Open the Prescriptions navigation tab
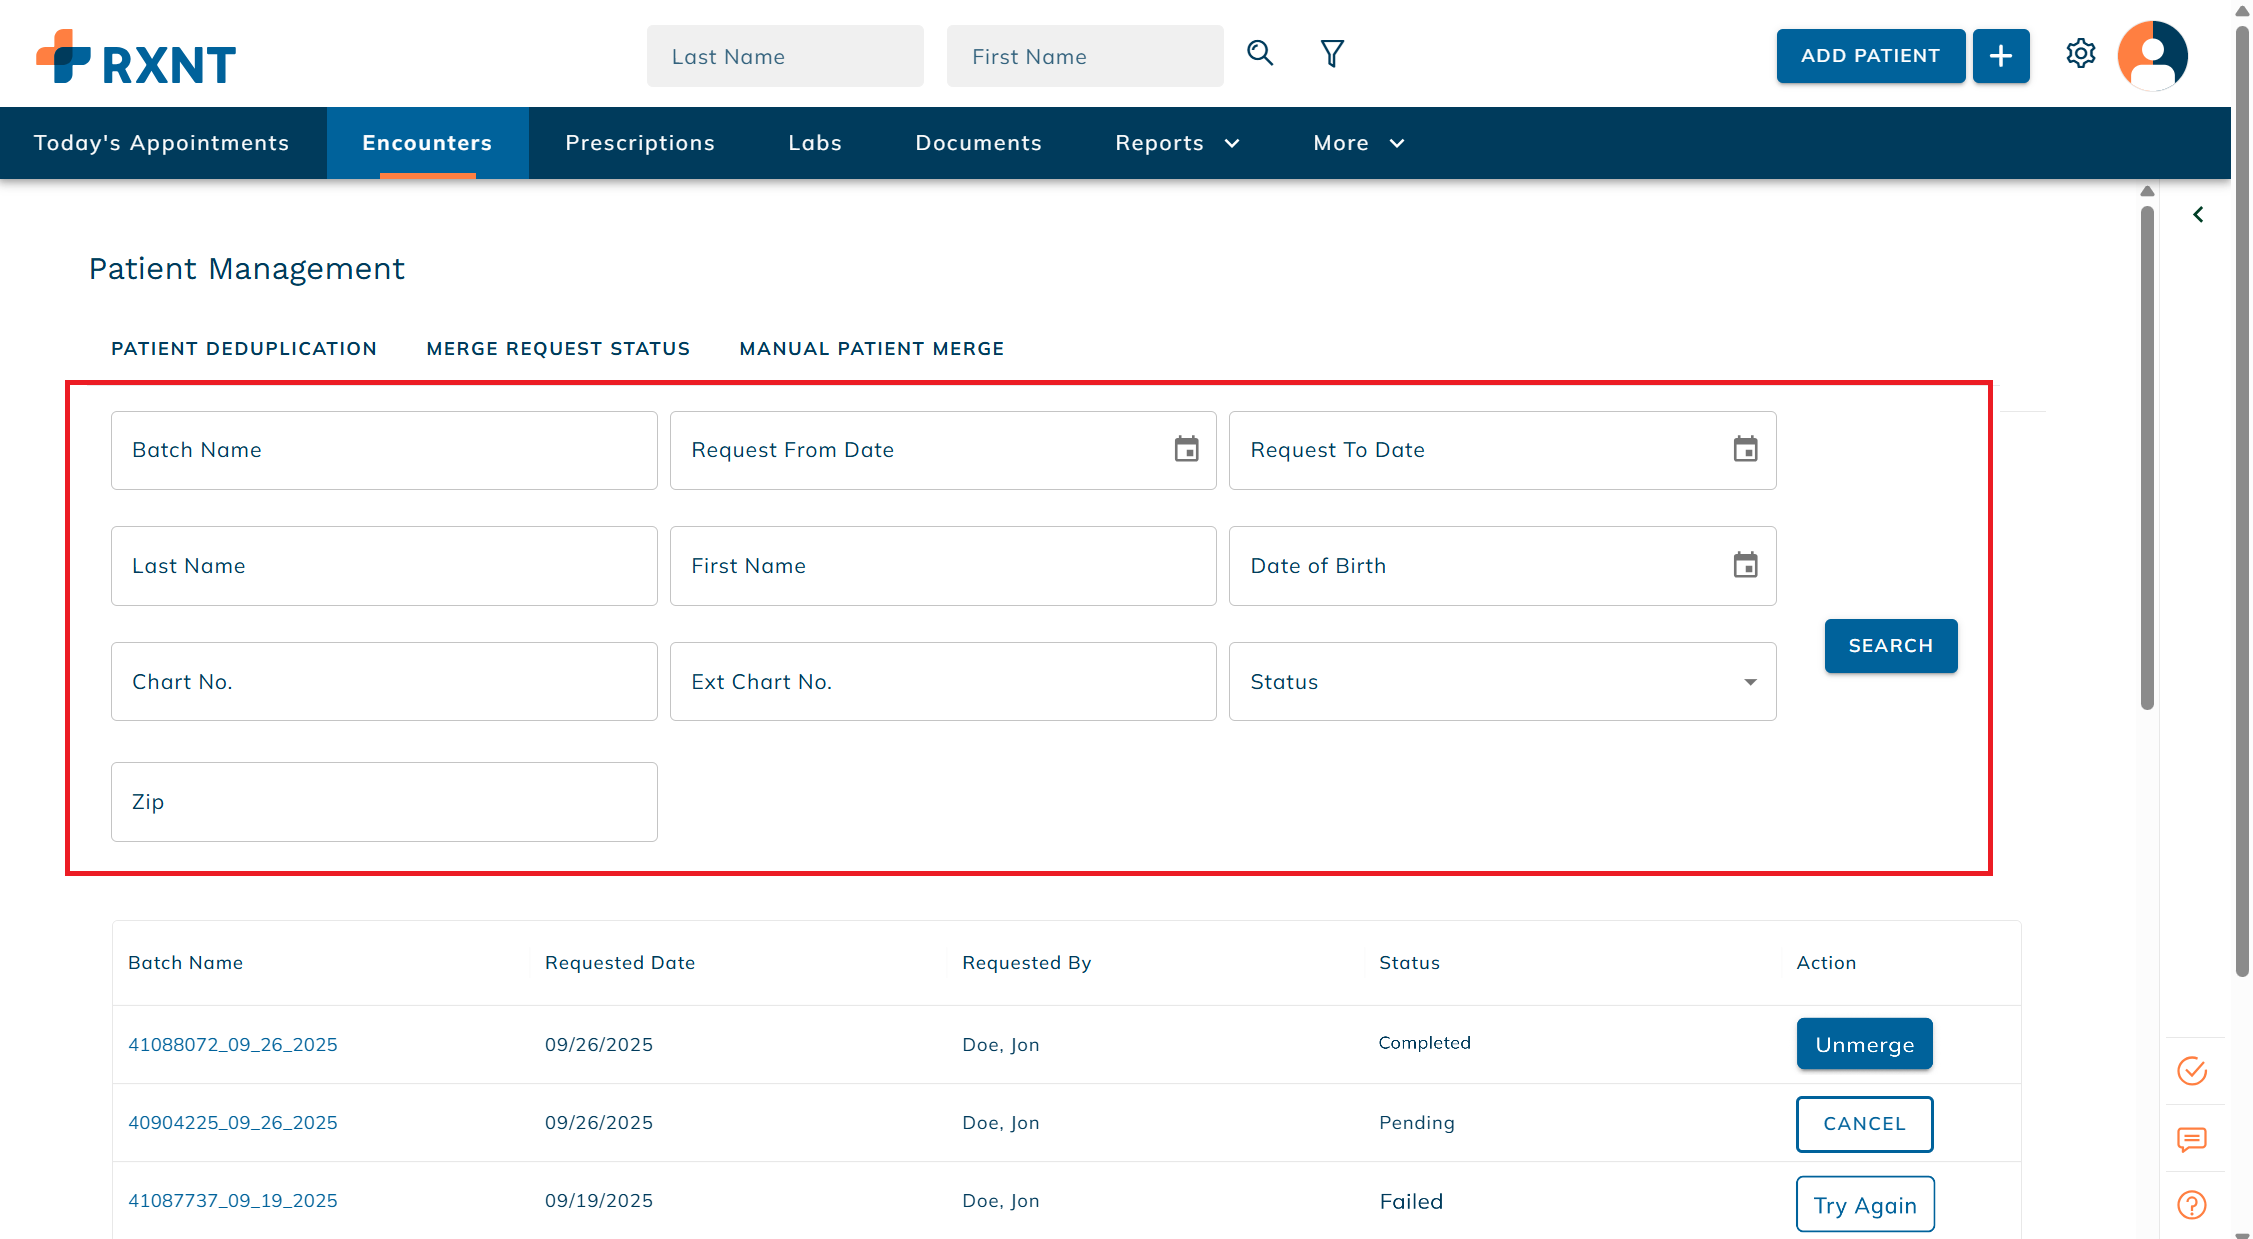The height and width of the screenshot is (1239, 2253). tap(640, 143)
